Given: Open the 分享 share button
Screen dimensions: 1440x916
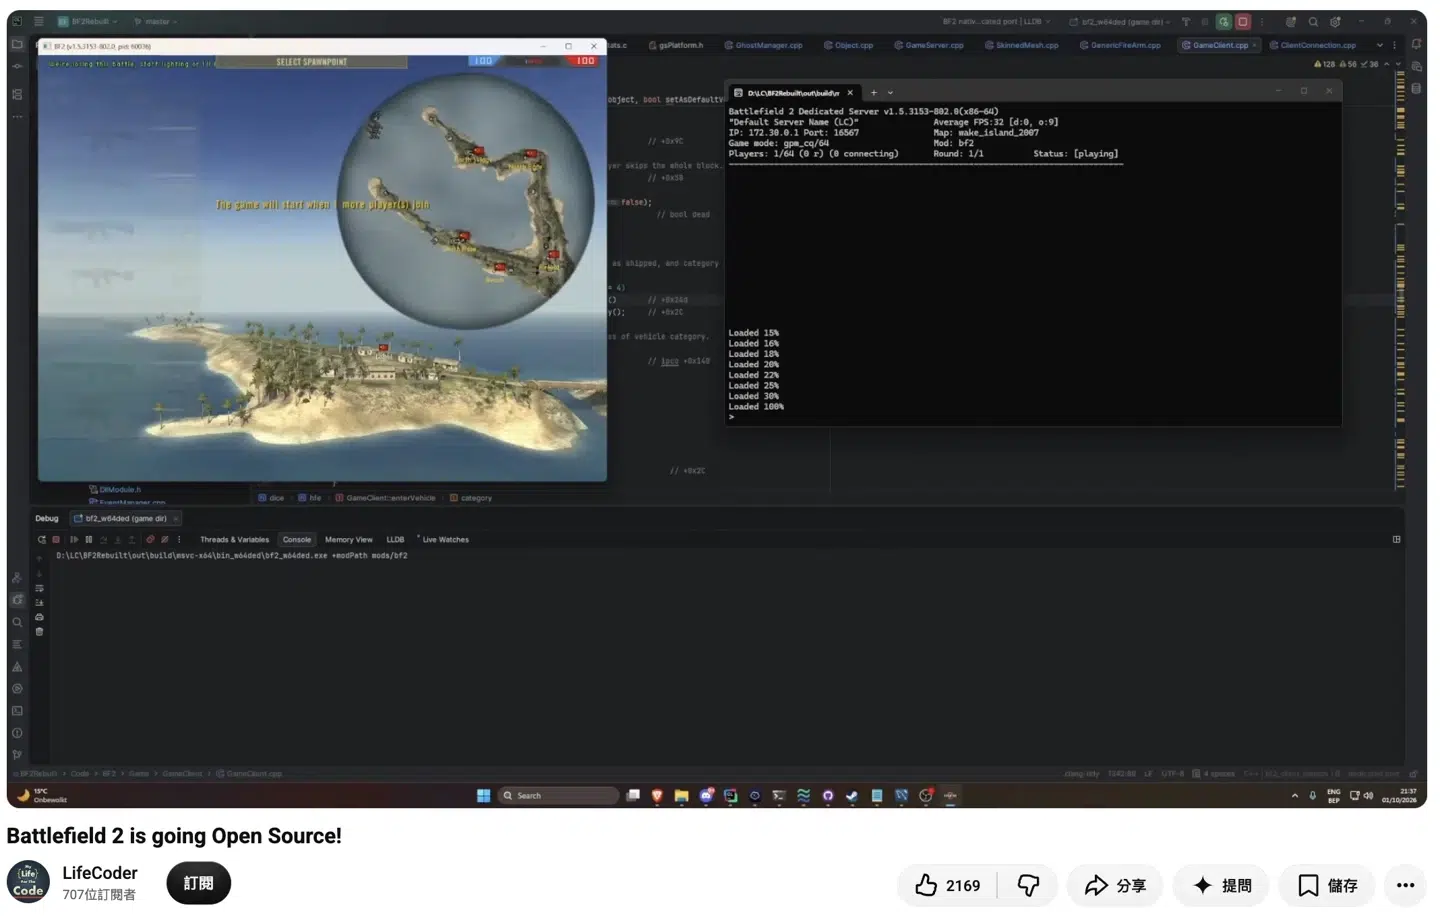Looking at the screenshot, I should [x=1115, y=885].
